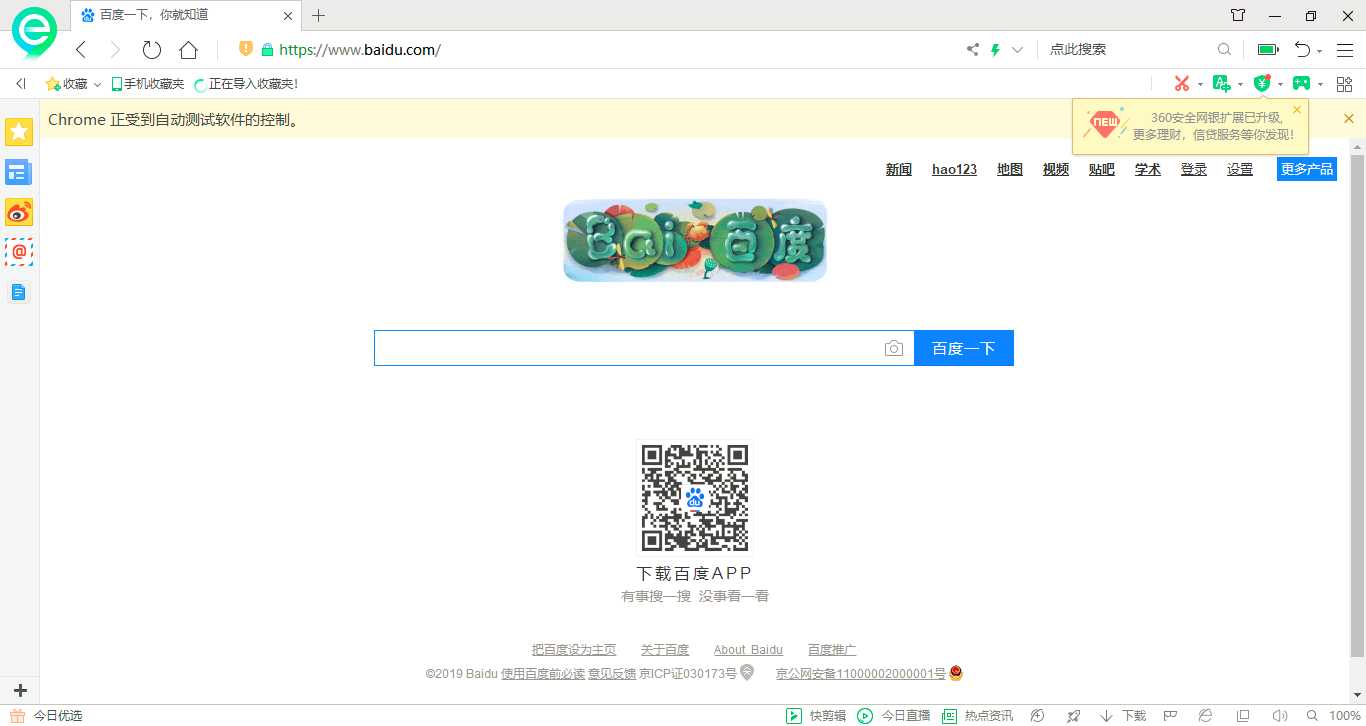This screenshot has width=1366, height=726.
Task: Close the 百度一下 tab
Action: [288, 15]
